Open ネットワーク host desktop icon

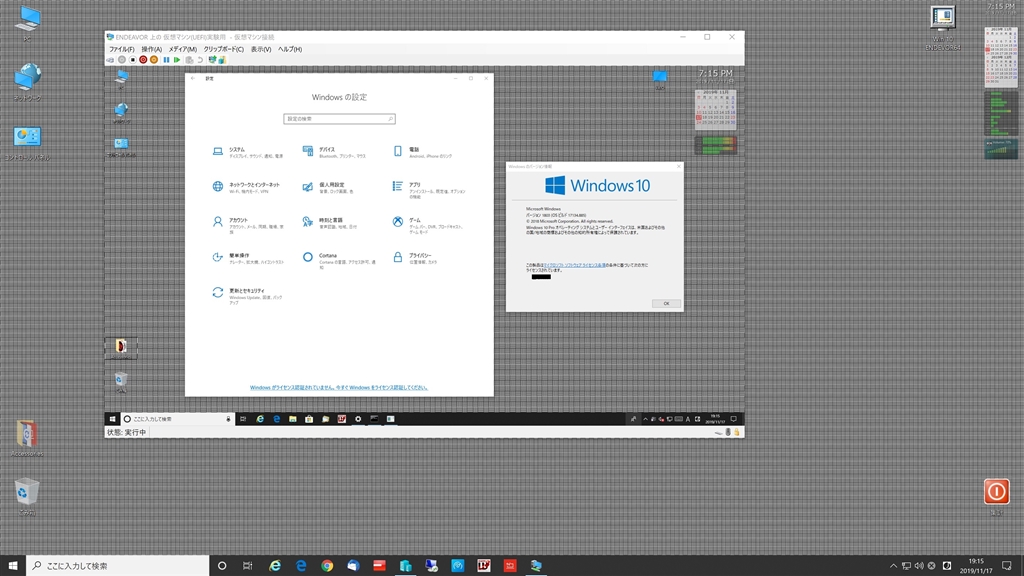coord(27,82)
